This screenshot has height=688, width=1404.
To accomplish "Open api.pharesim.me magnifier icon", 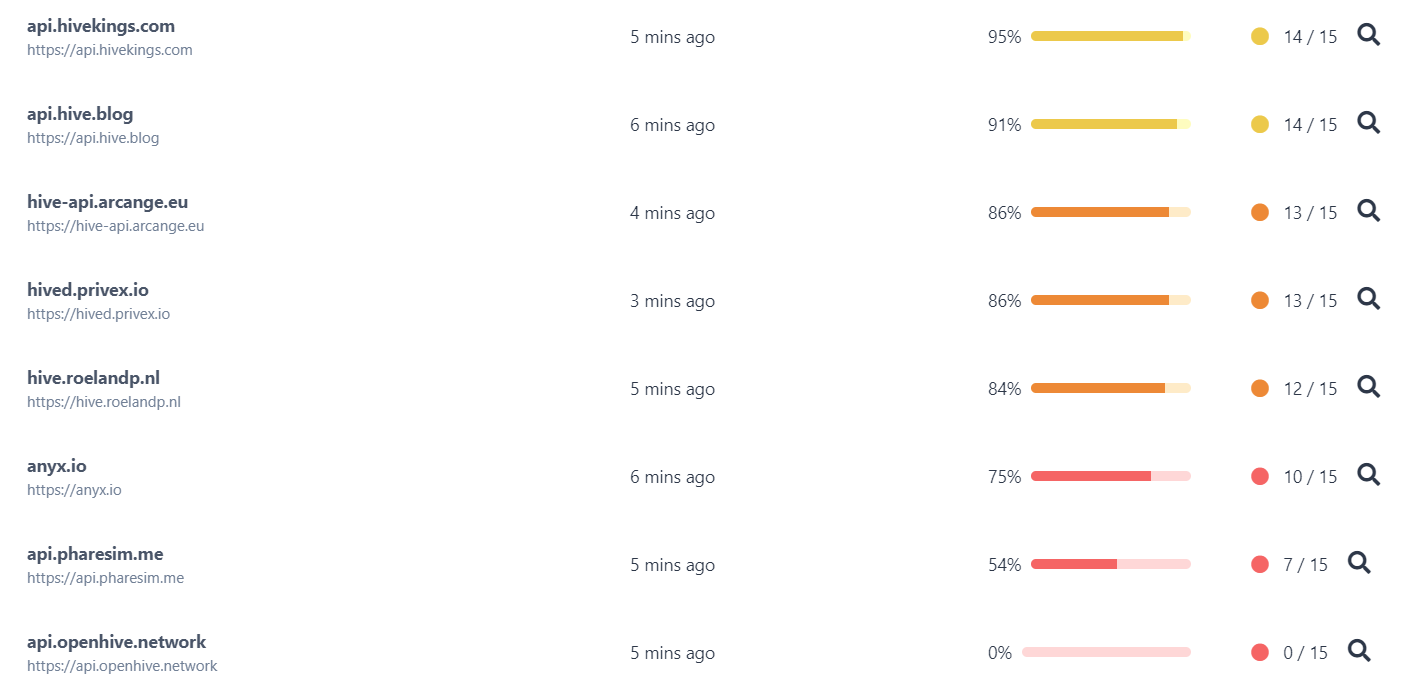I will coord(1359,563).
